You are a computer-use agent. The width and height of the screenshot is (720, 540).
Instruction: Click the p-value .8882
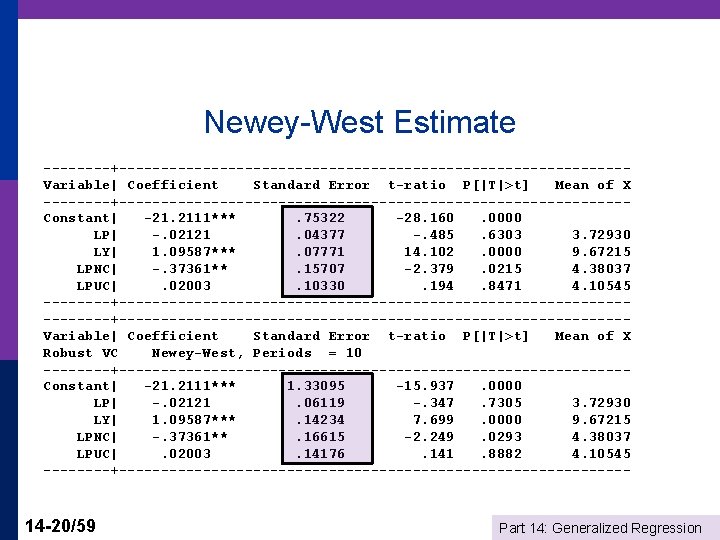[x=501, y=454]
